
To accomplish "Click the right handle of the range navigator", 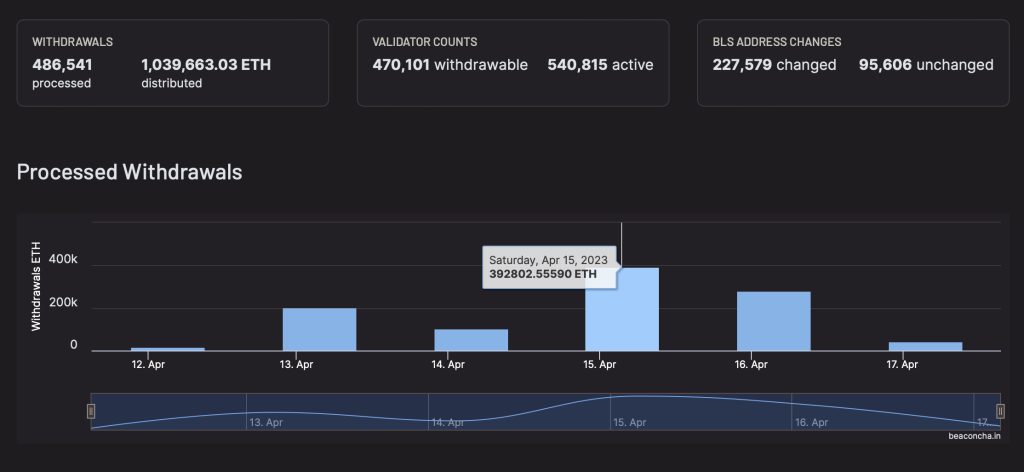I will 1000,411.
